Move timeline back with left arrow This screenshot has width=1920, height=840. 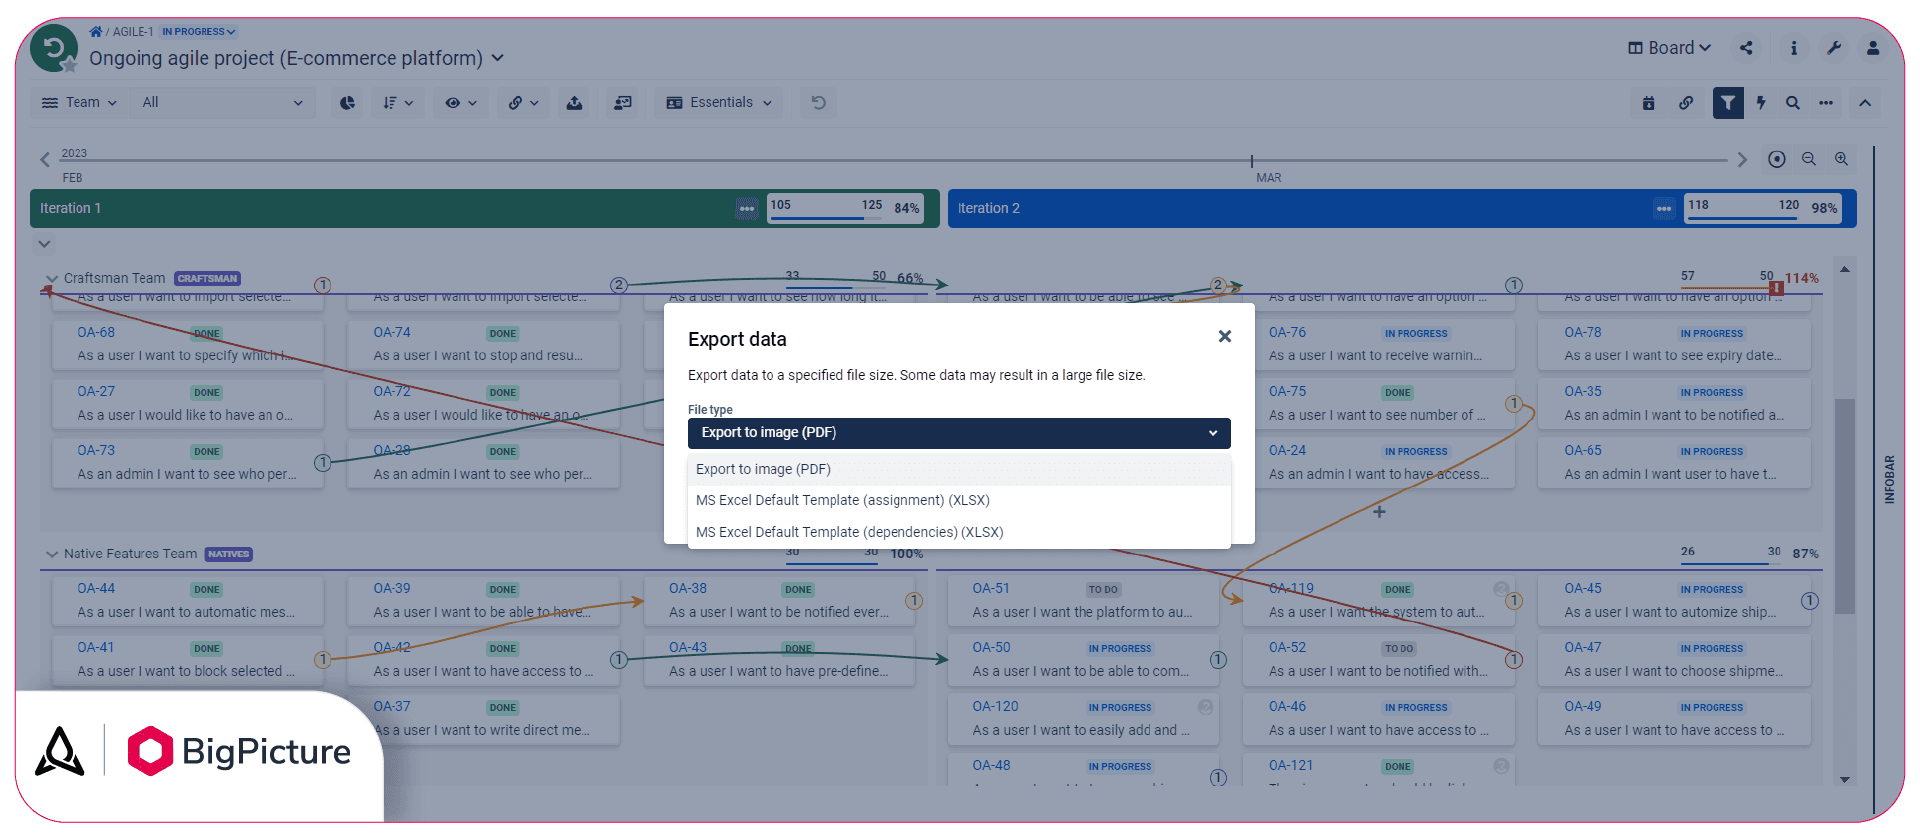coord(45,159)
